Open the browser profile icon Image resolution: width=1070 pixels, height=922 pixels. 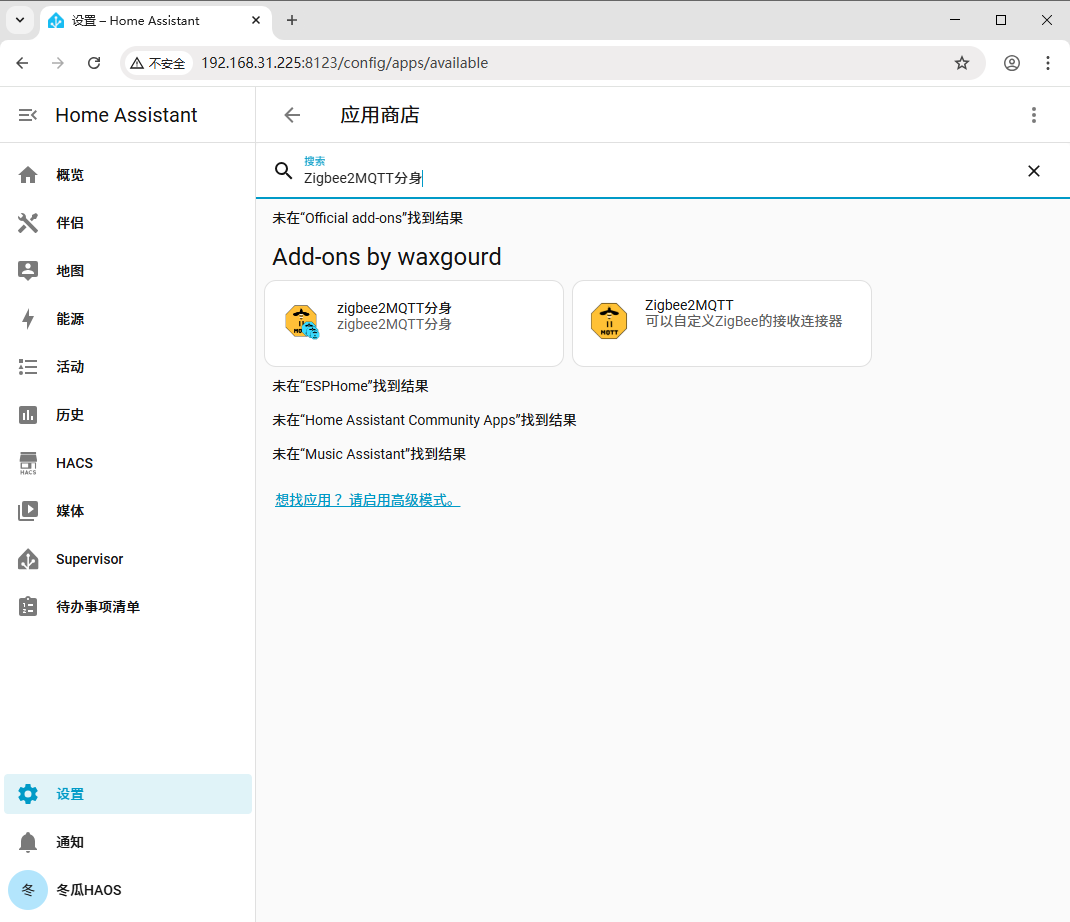[1012, 63]
